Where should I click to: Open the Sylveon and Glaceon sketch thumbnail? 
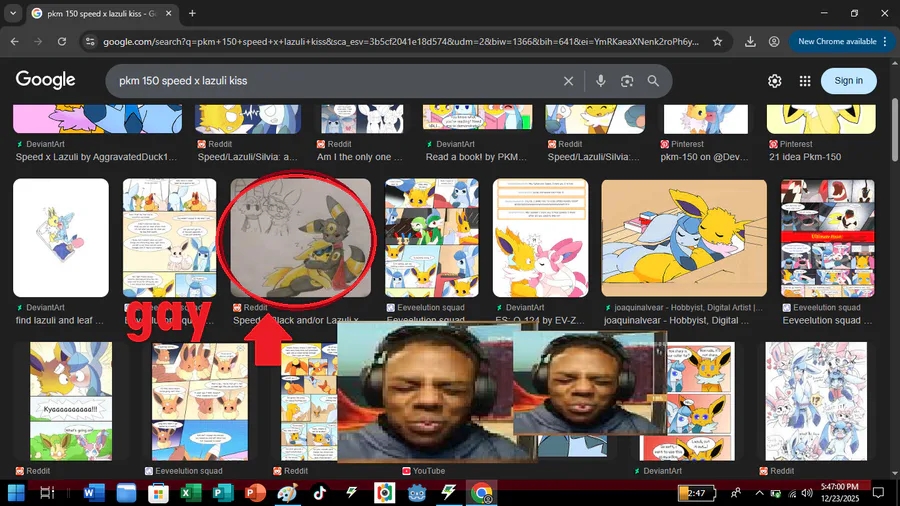coord(816,401)
